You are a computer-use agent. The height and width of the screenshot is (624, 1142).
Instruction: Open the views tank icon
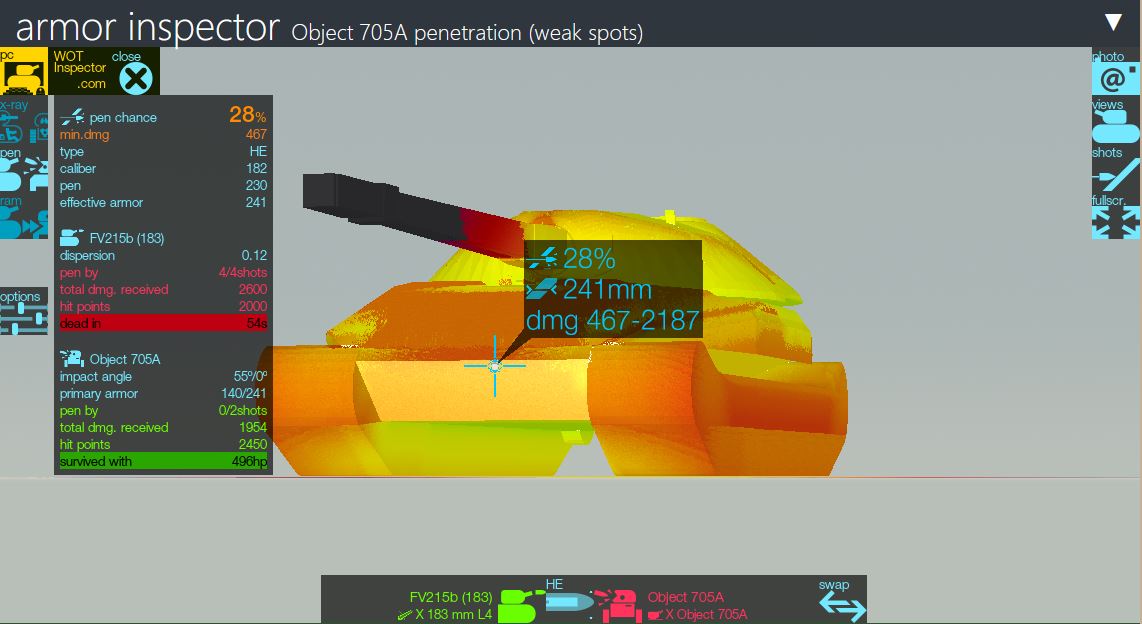click(1115, 127)
